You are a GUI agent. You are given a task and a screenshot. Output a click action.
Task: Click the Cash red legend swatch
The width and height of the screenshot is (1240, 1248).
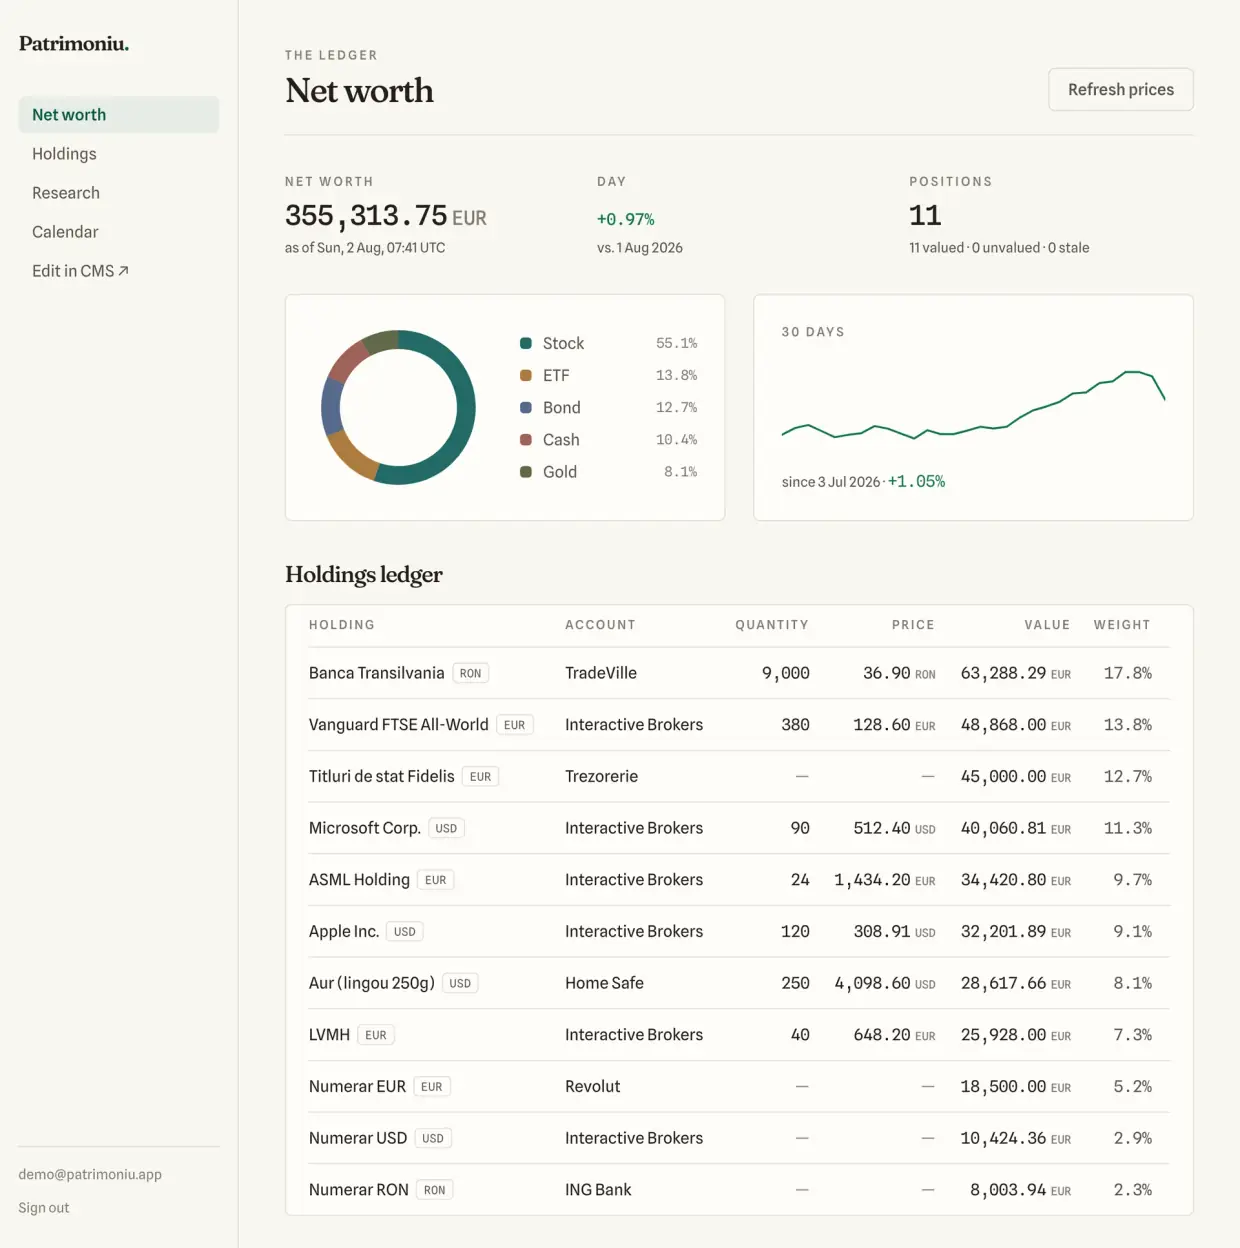[526, 439]
